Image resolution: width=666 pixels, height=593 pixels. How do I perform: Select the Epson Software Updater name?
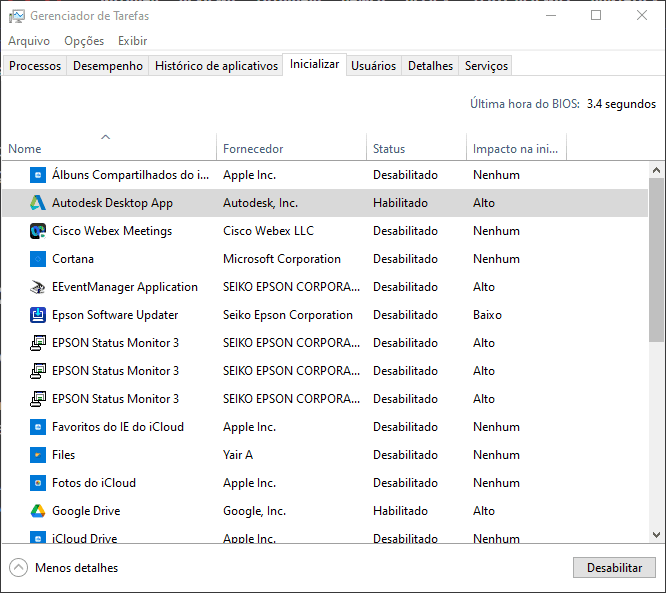point(115,315)
